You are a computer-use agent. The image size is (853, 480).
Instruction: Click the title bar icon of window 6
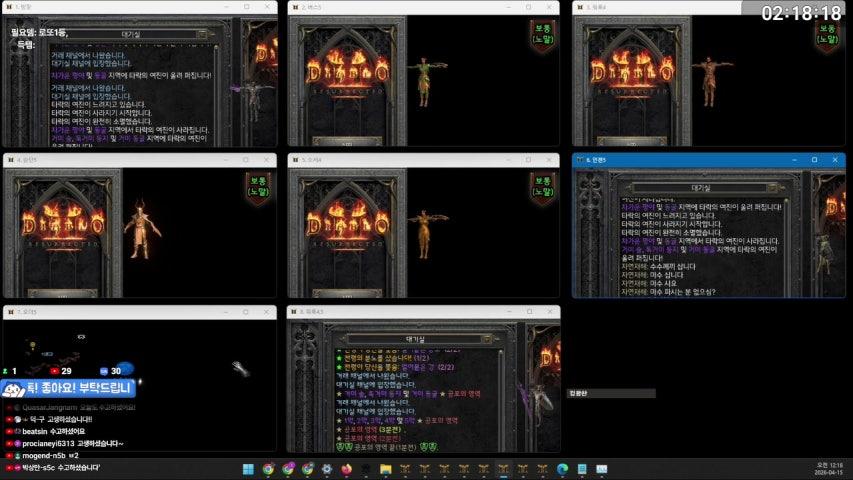580,160
